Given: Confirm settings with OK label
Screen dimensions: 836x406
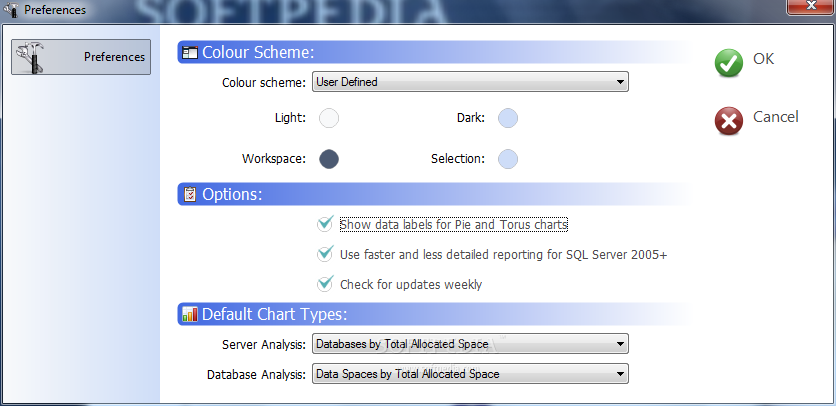Looking at the screenshot, I should click(763, 59).
